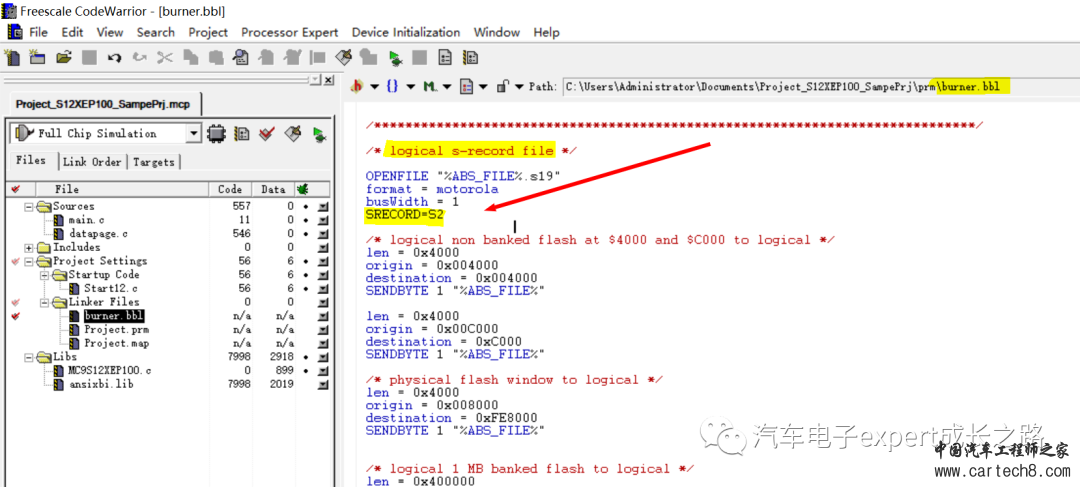Toggle the touch checkmark for Project Settings

[x=16, y=261]
